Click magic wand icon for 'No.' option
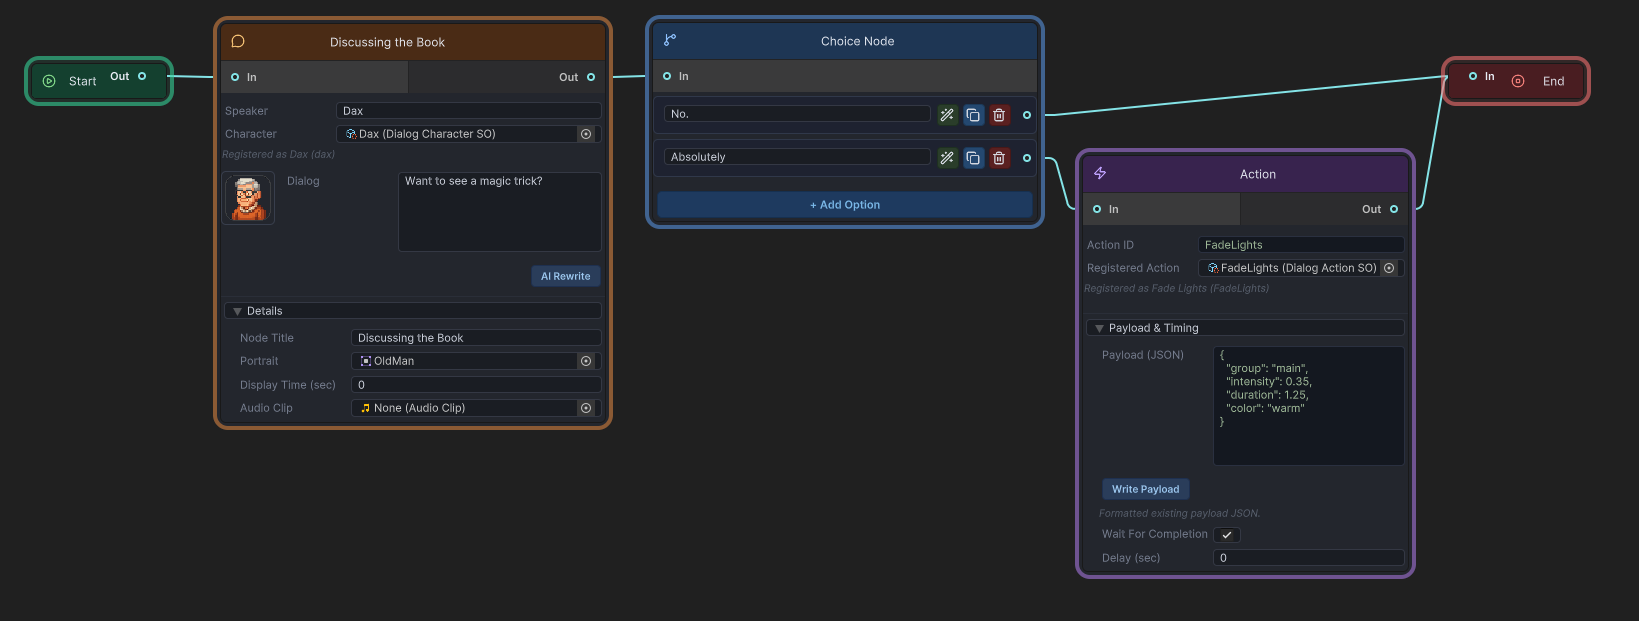 pyautogui.click(x=947, y=115)
